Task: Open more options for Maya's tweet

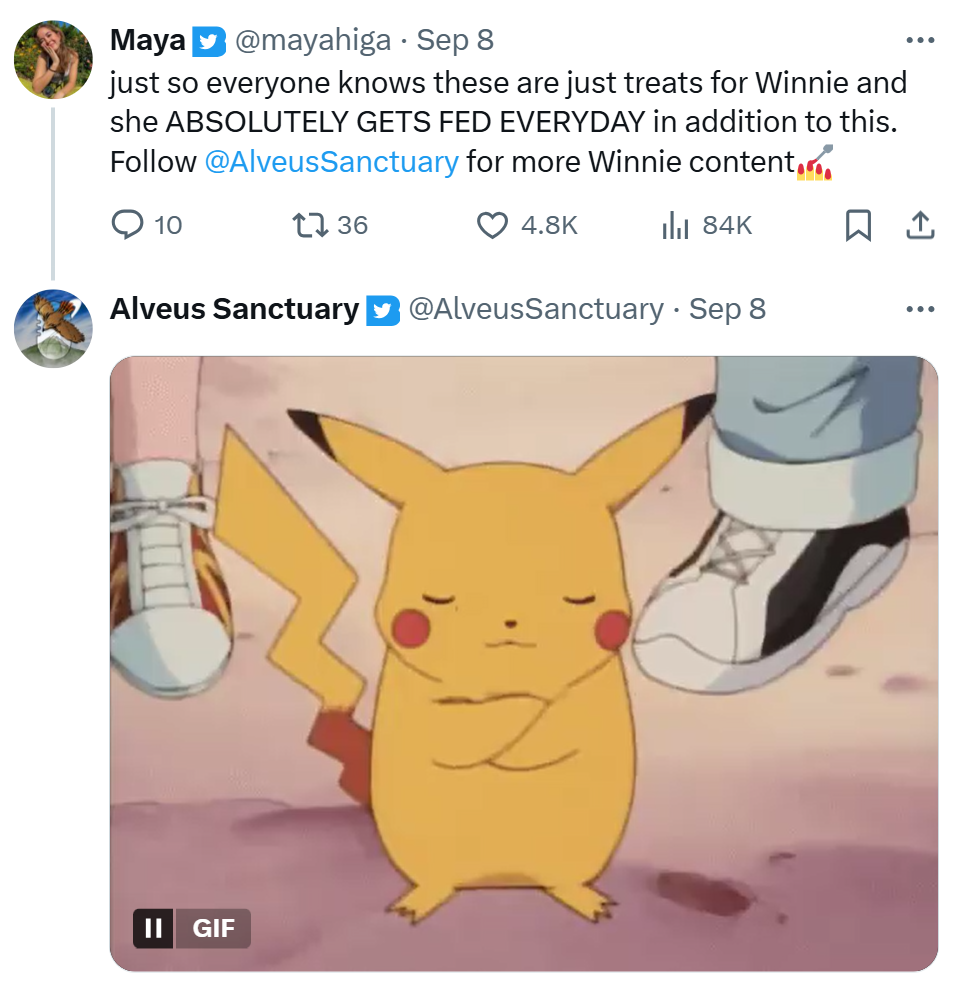Action: pyautogui.click(x=919, y=41)
